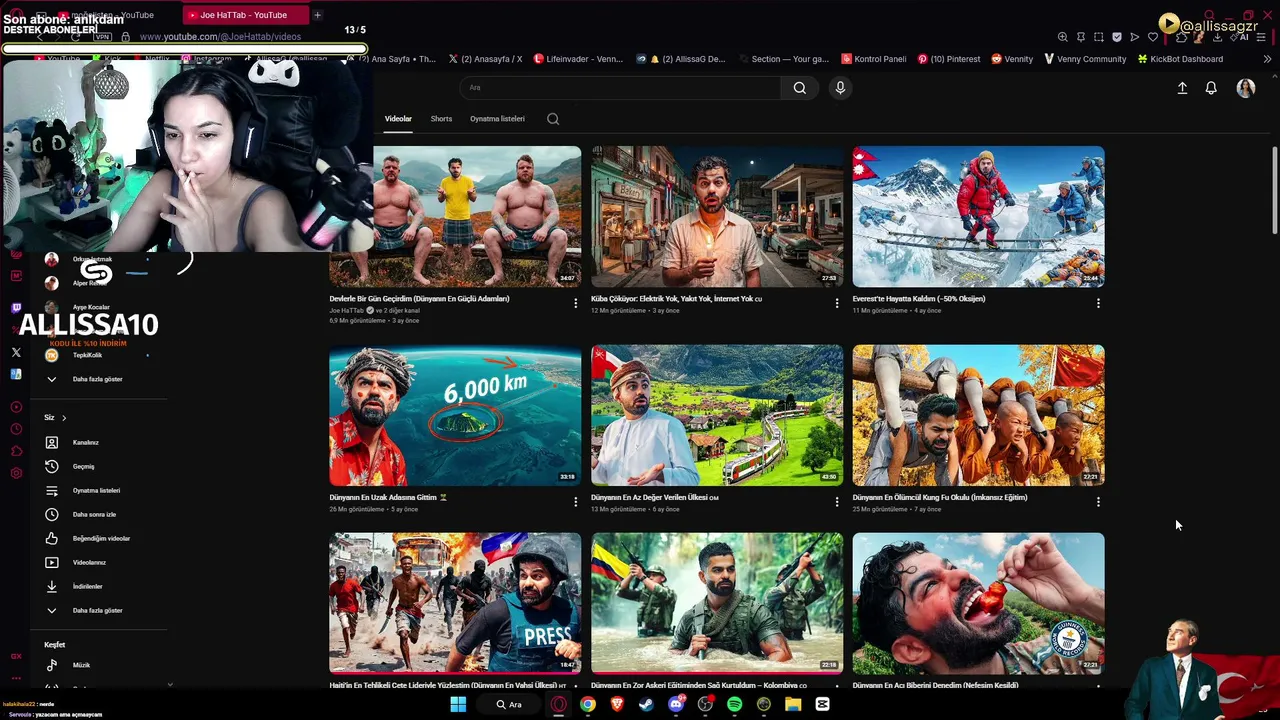
Task: Expand the Siz section chevron
Action: [x=64, y=418]
